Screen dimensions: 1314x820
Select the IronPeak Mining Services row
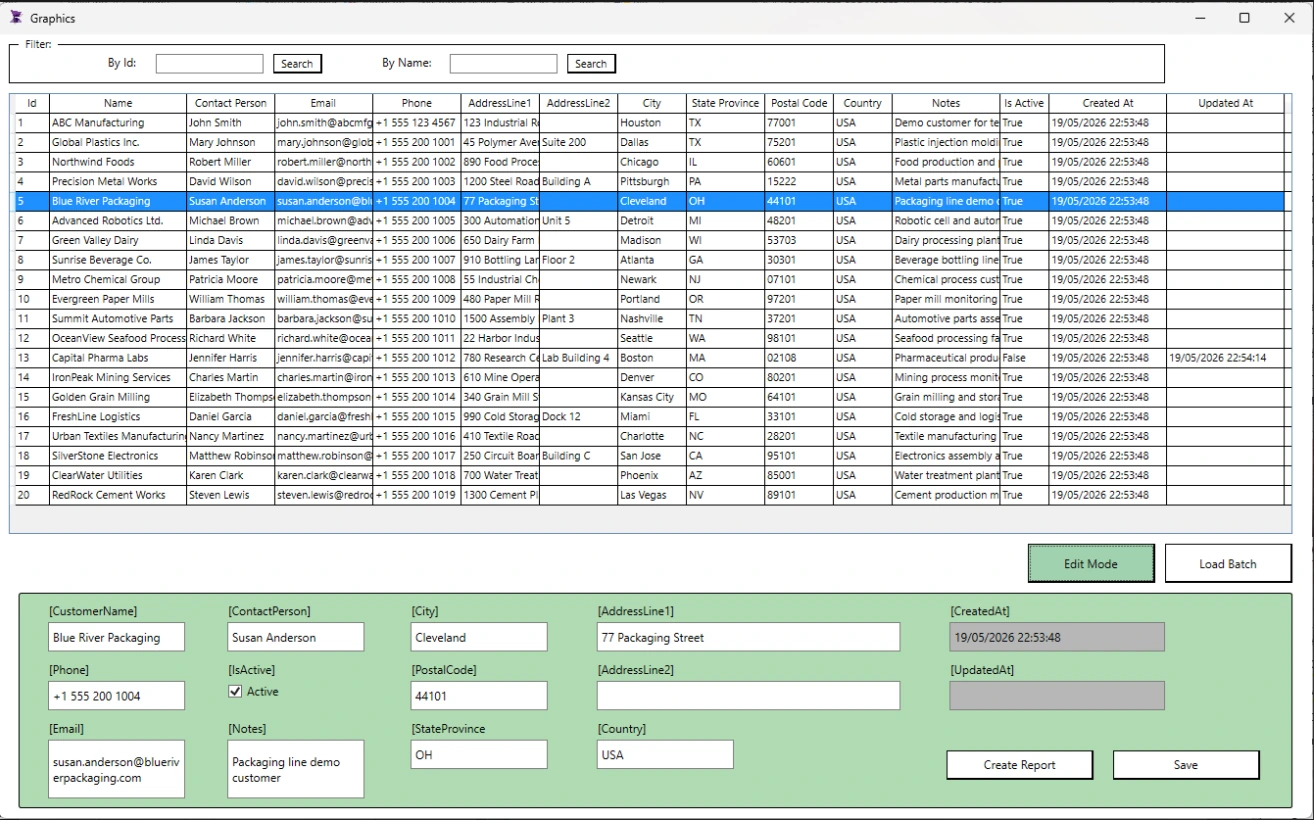coord(649,378)
